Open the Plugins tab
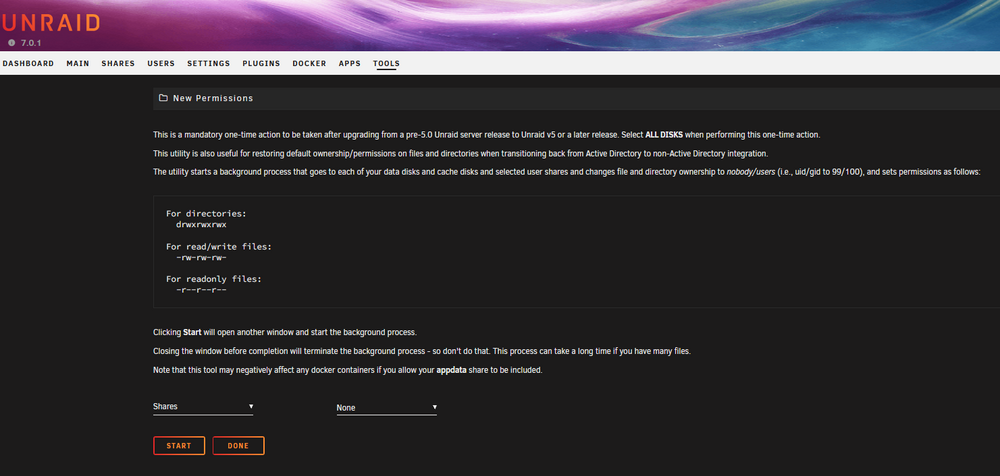This screenshot has height=476, width=1000. 261,64
